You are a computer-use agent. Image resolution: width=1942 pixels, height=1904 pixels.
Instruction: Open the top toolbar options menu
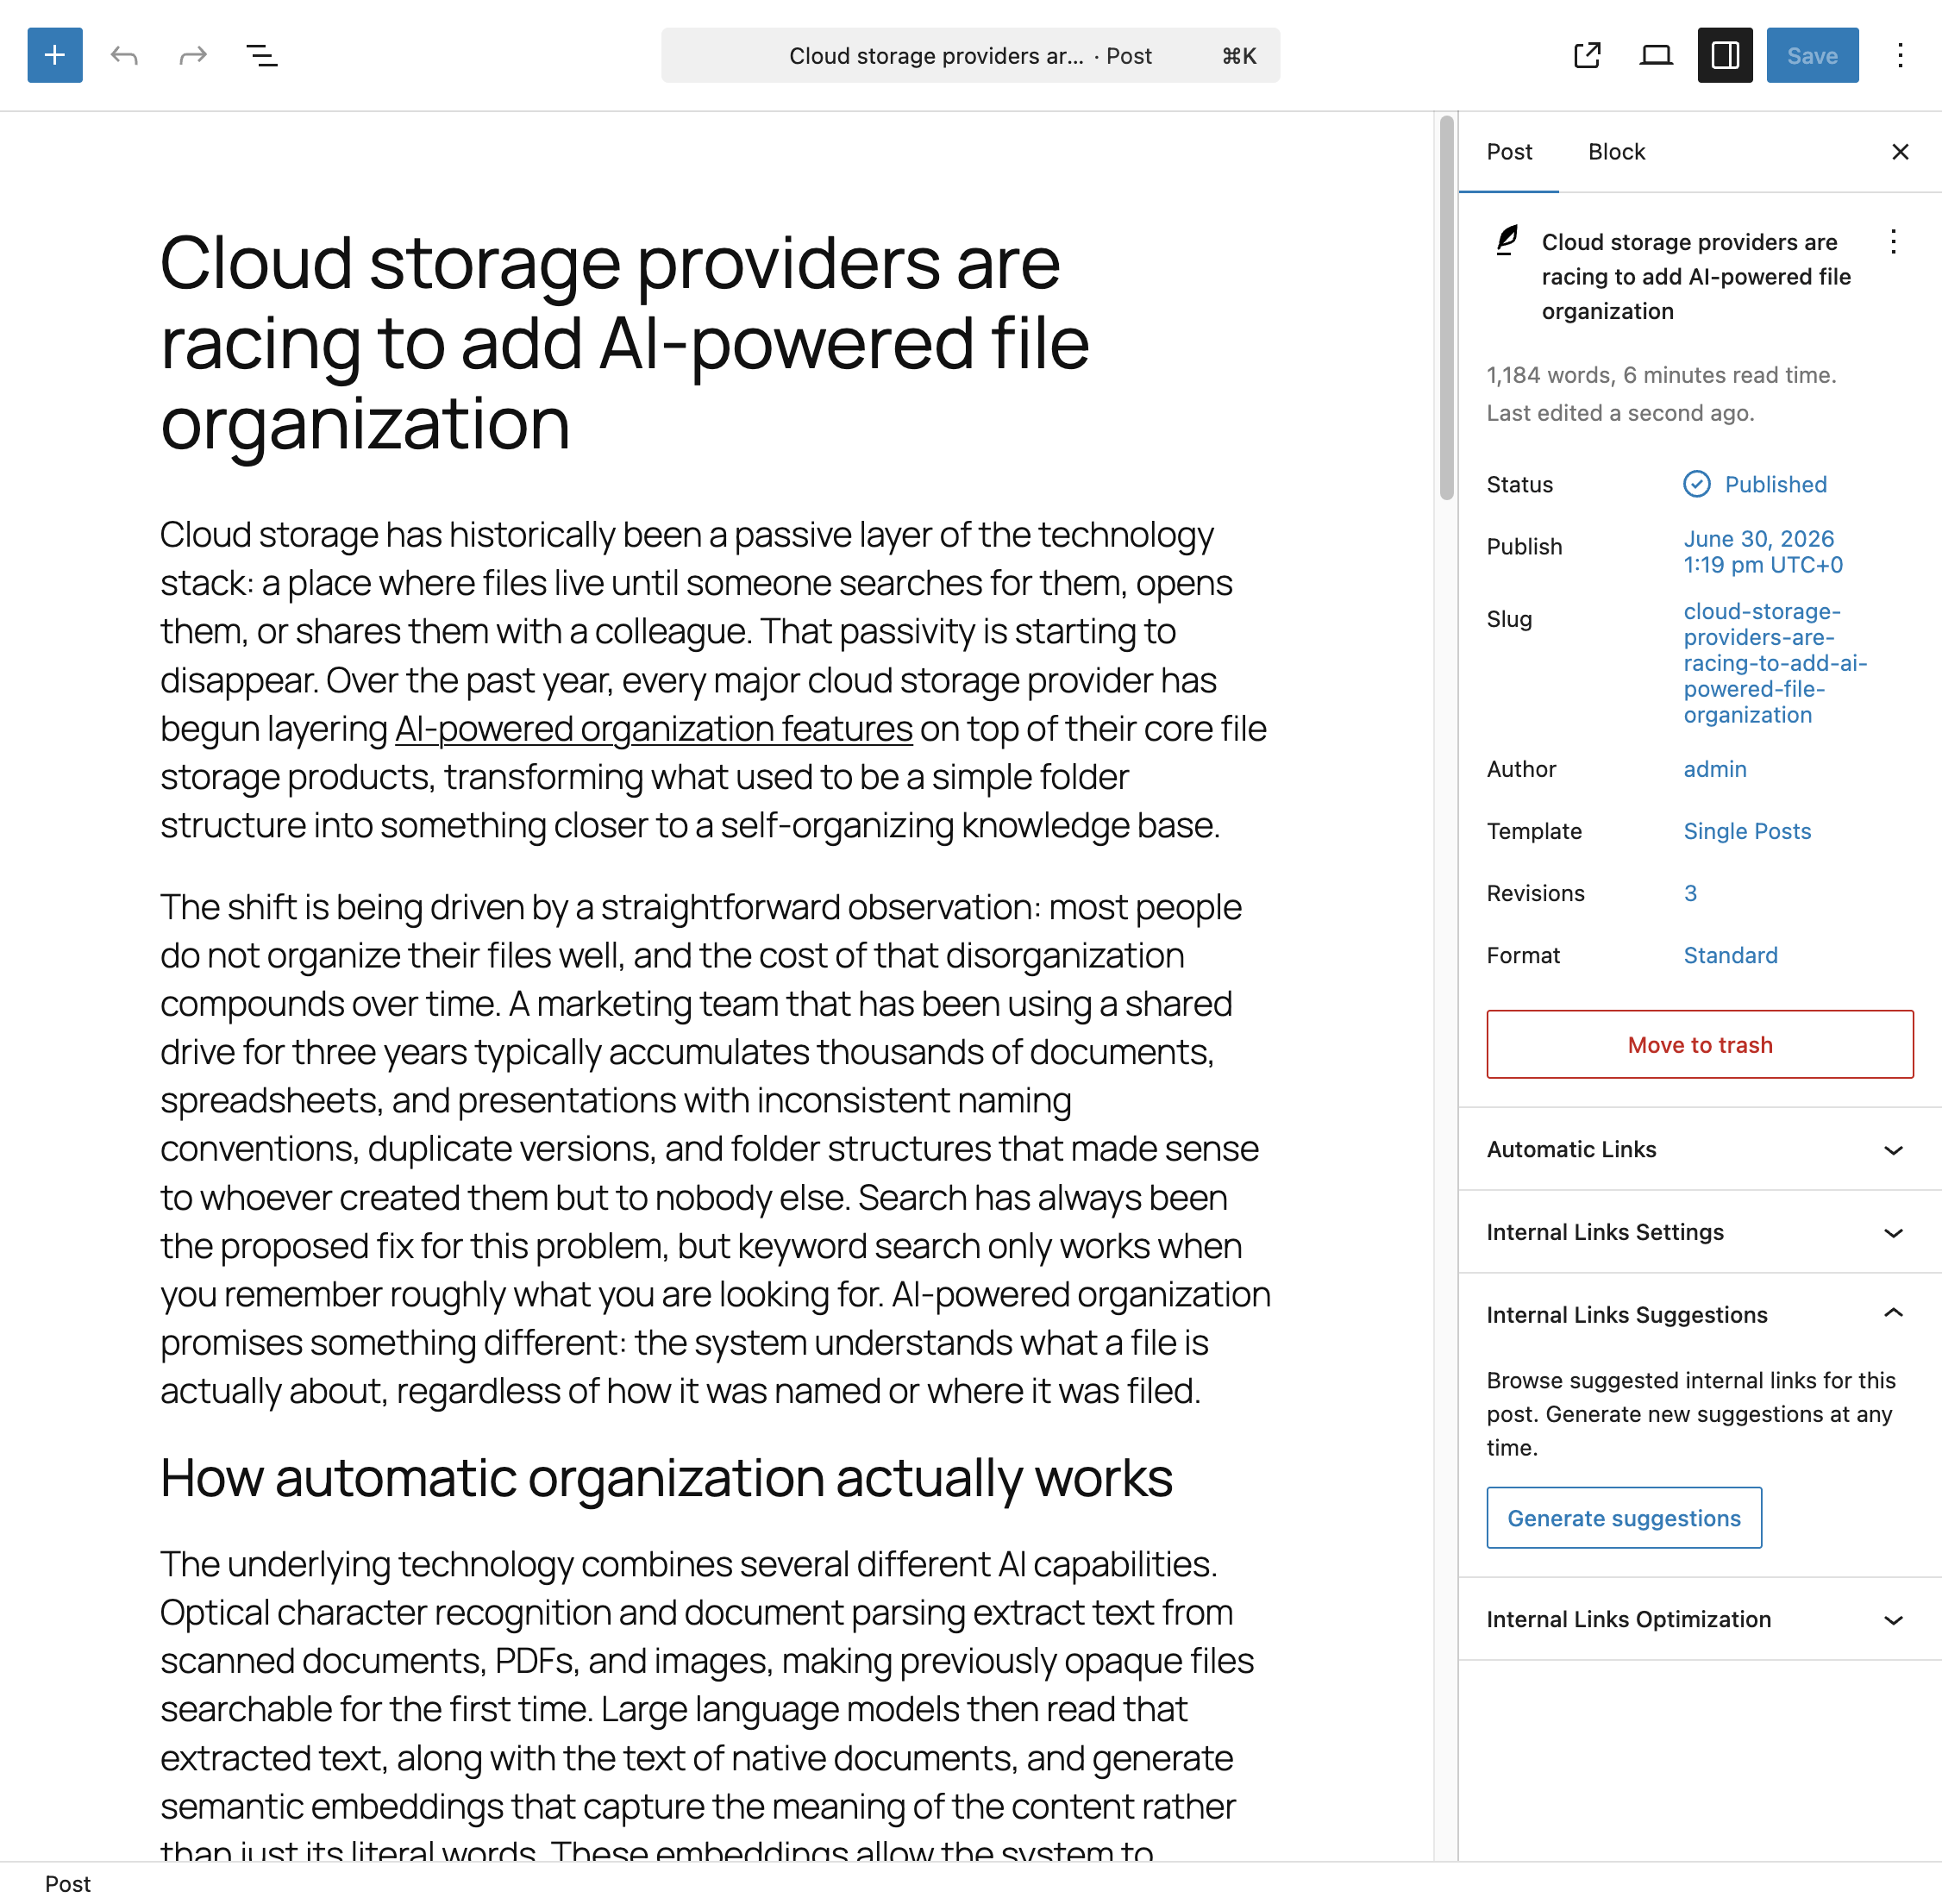click(x=1900, y=55)
